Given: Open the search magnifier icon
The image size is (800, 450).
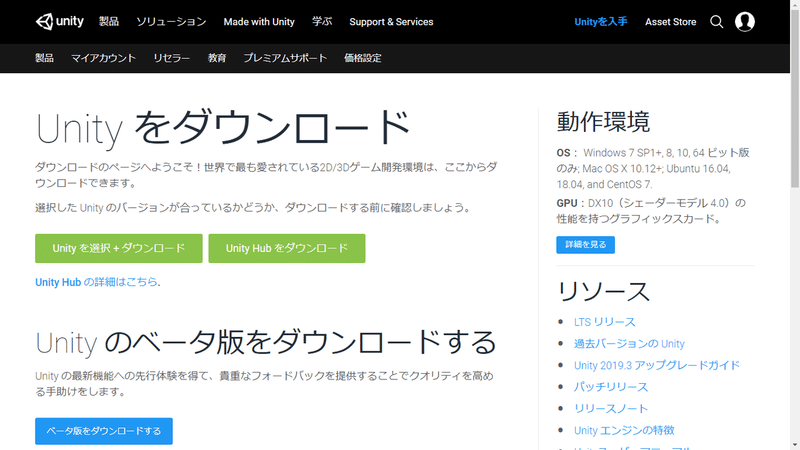Looking at the screenshot, I should (x=716, y=22).
